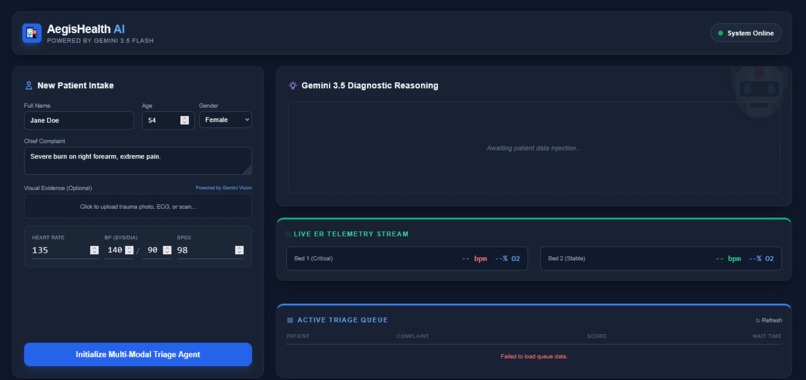The image size is (806, 380).
Task: Click the Full Name field with Jane Doe
Action: [79, 120]
